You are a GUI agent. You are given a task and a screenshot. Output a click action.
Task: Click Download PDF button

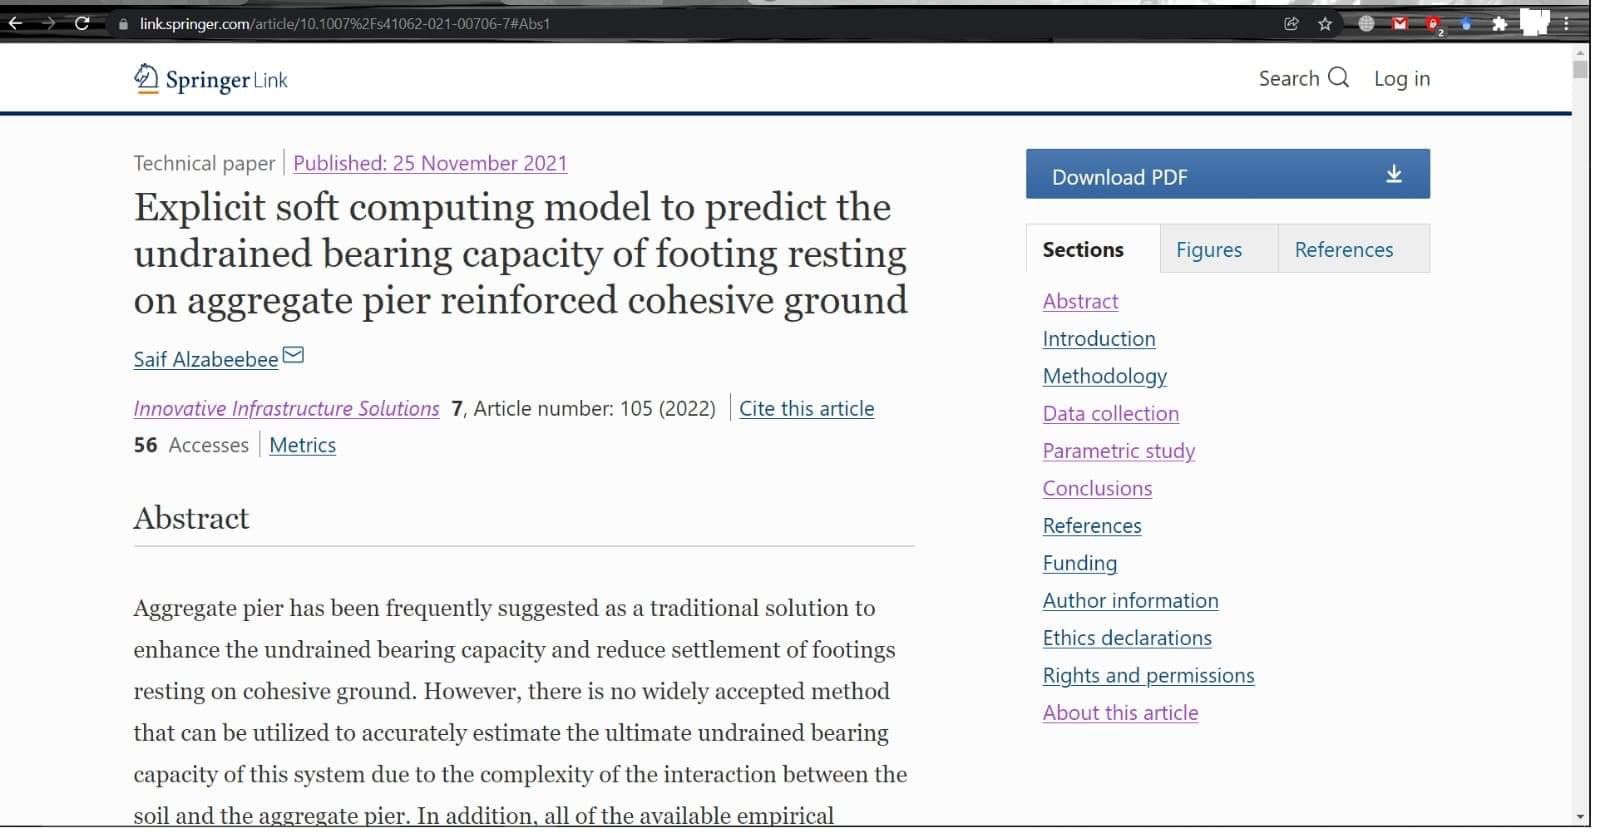(x=1227, y=174)
